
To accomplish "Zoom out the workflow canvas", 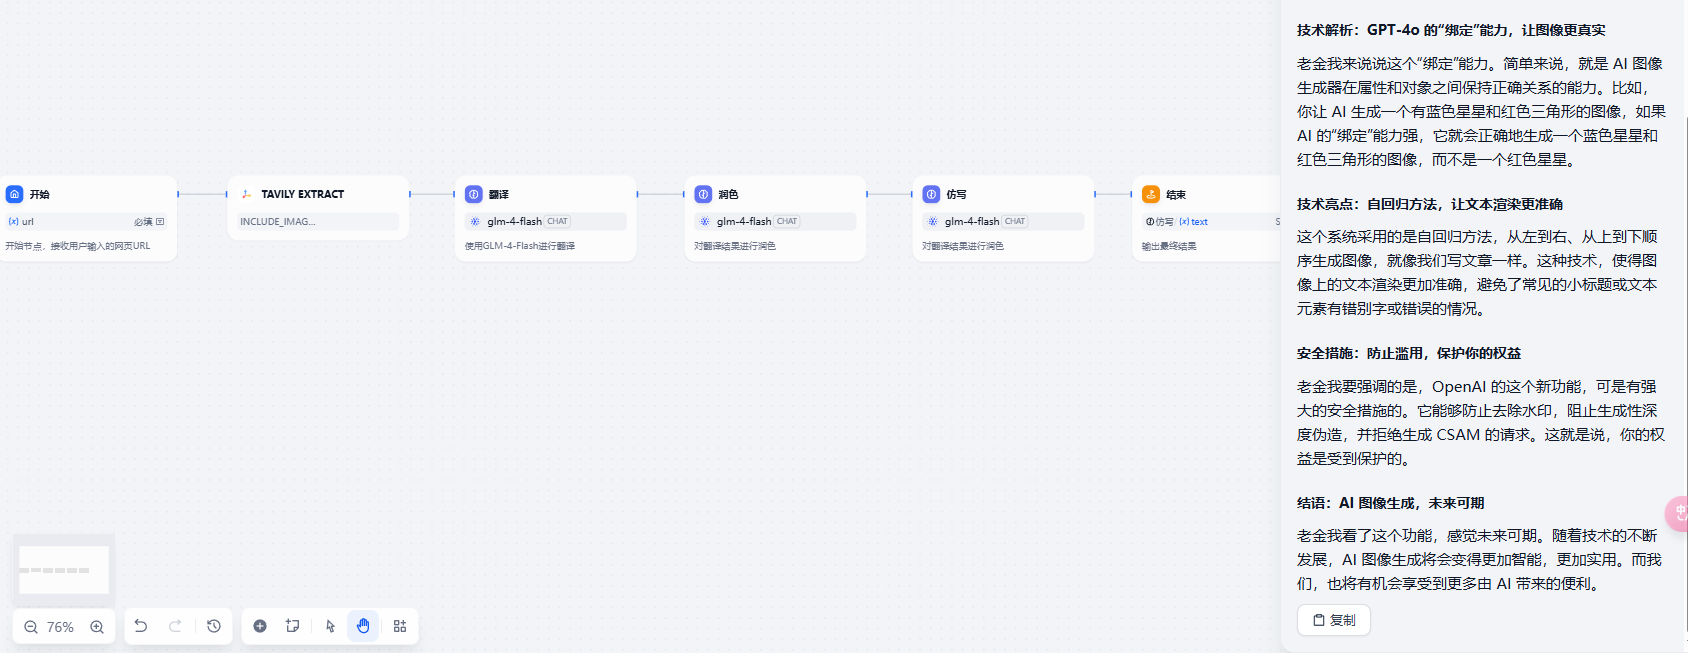I will 31,627.
